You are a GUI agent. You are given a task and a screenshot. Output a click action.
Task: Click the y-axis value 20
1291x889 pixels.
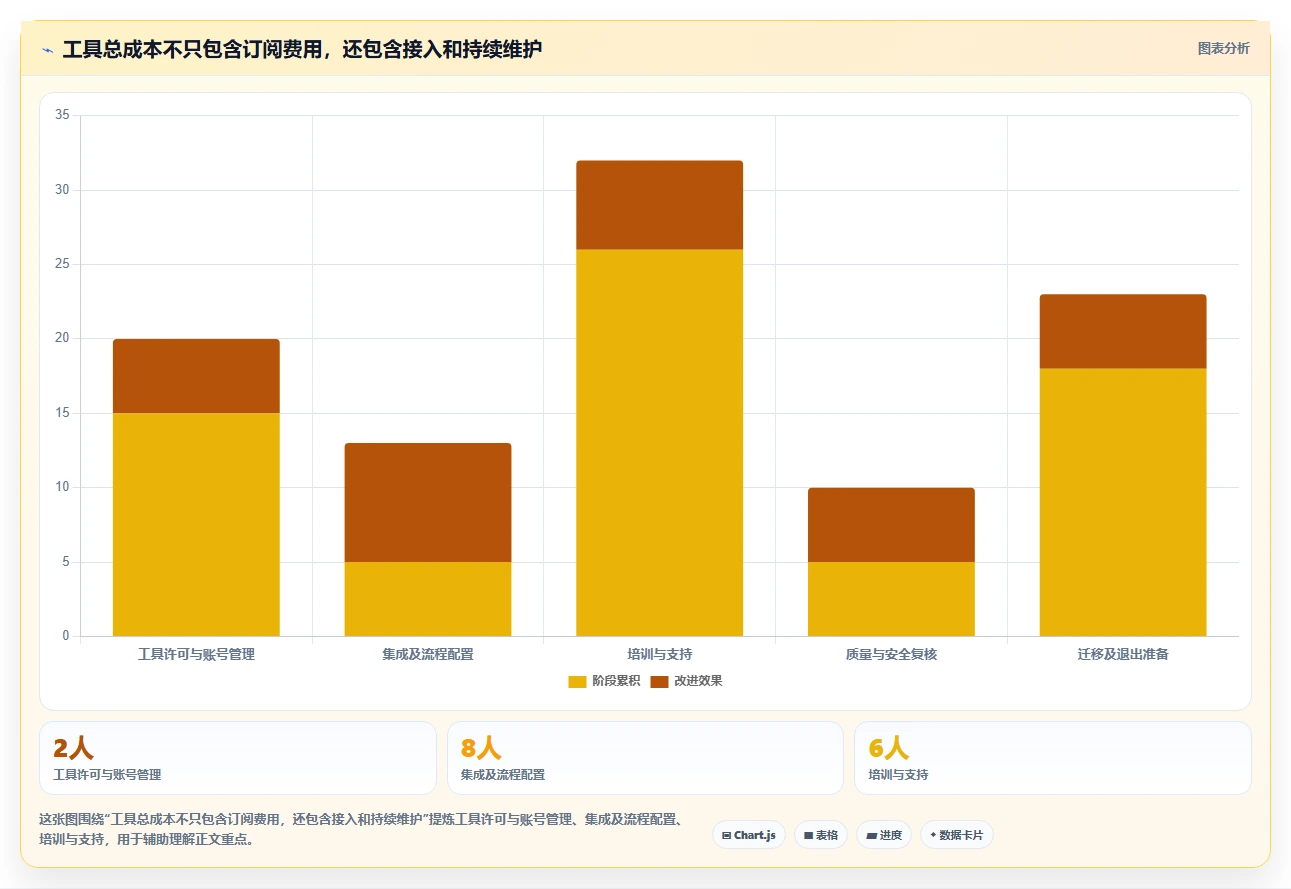(x=62, y=338)
